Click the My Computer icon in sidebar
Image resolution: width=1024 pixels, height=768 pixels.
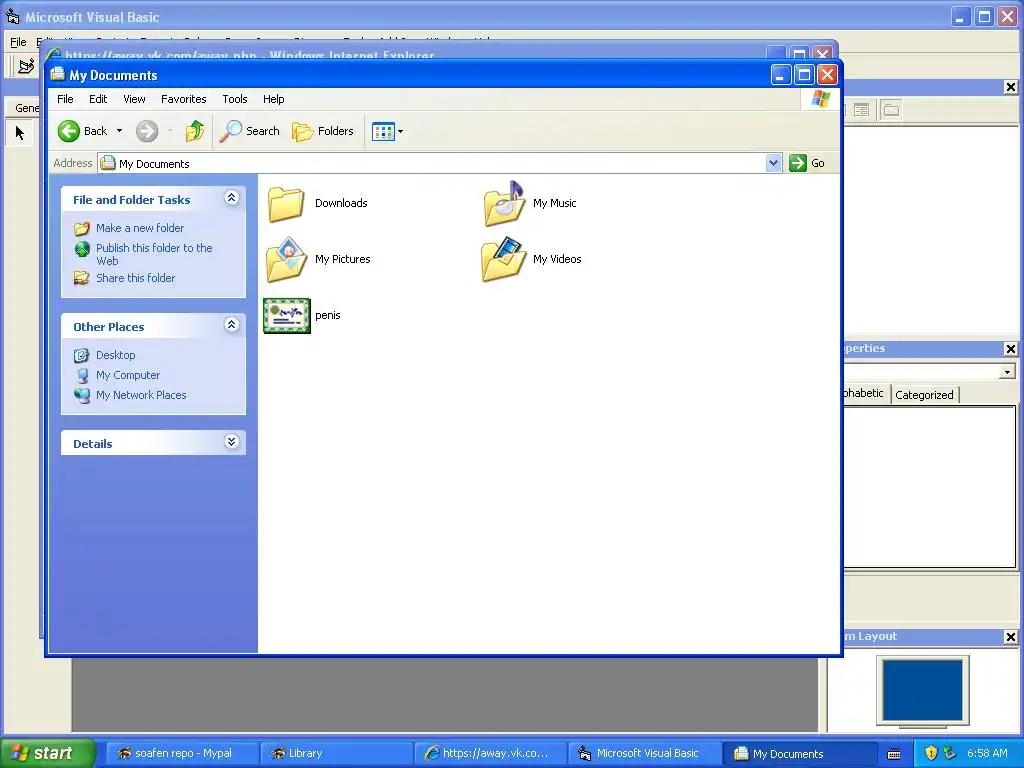point(82,376)
